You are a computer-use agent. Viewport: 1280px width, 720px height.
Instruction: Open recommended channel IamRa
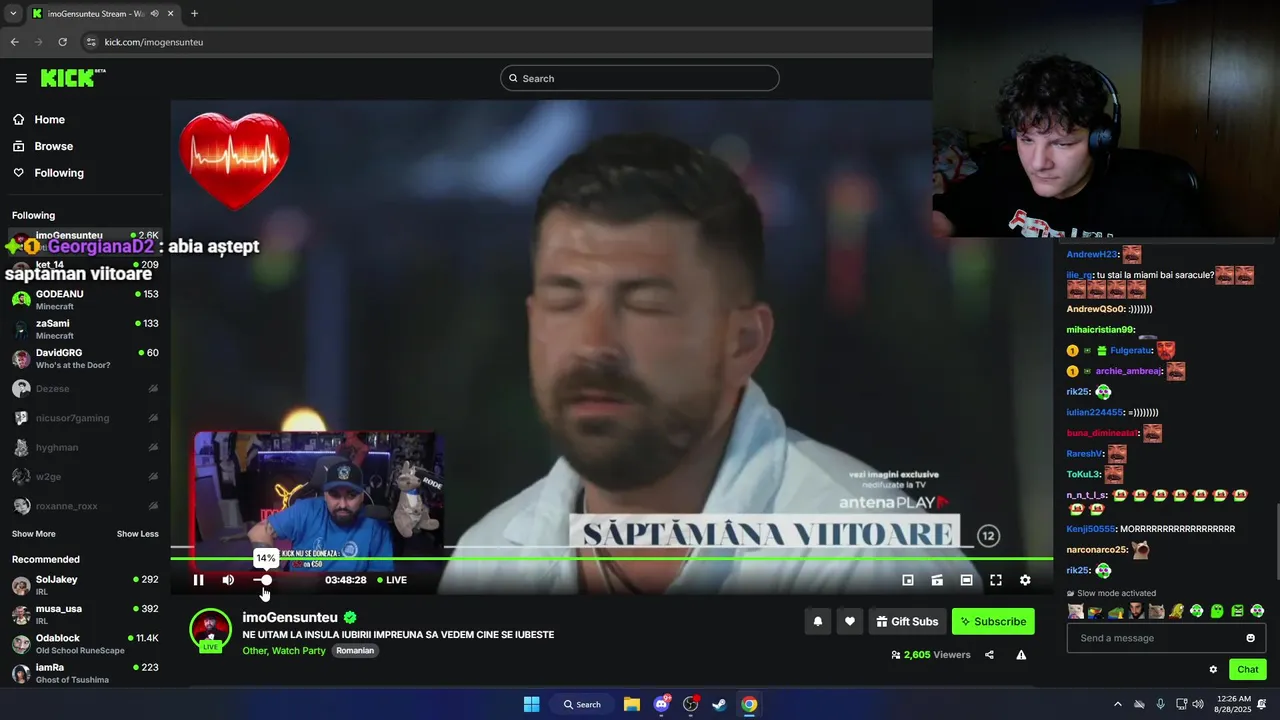[85, 673]
